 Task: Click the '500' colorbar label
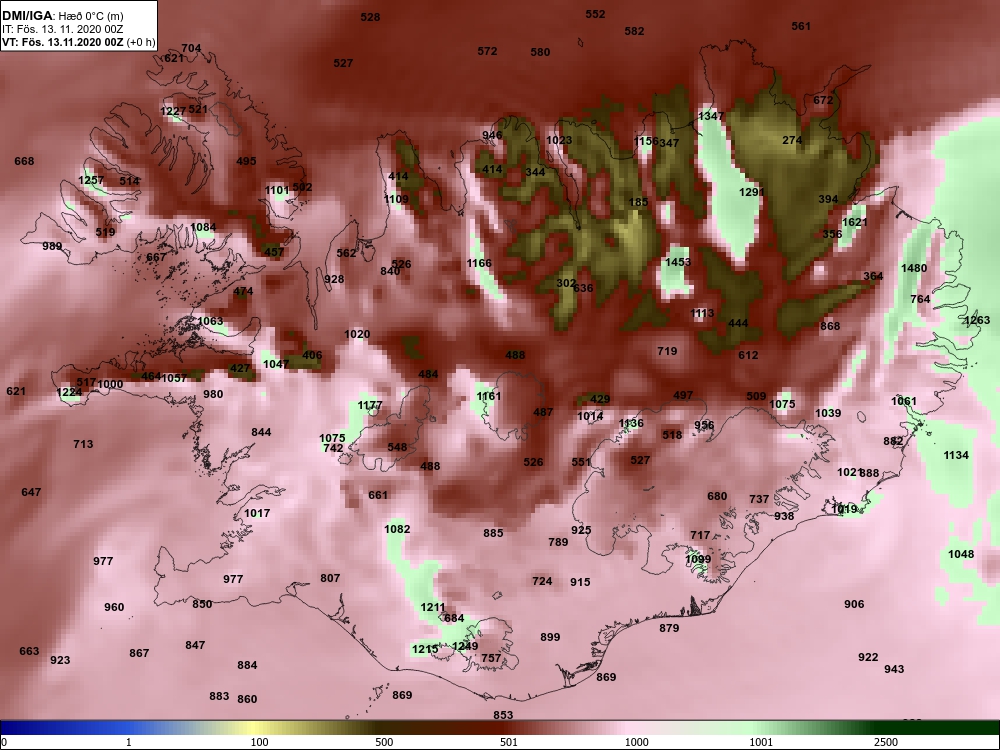tap(384, 742)
